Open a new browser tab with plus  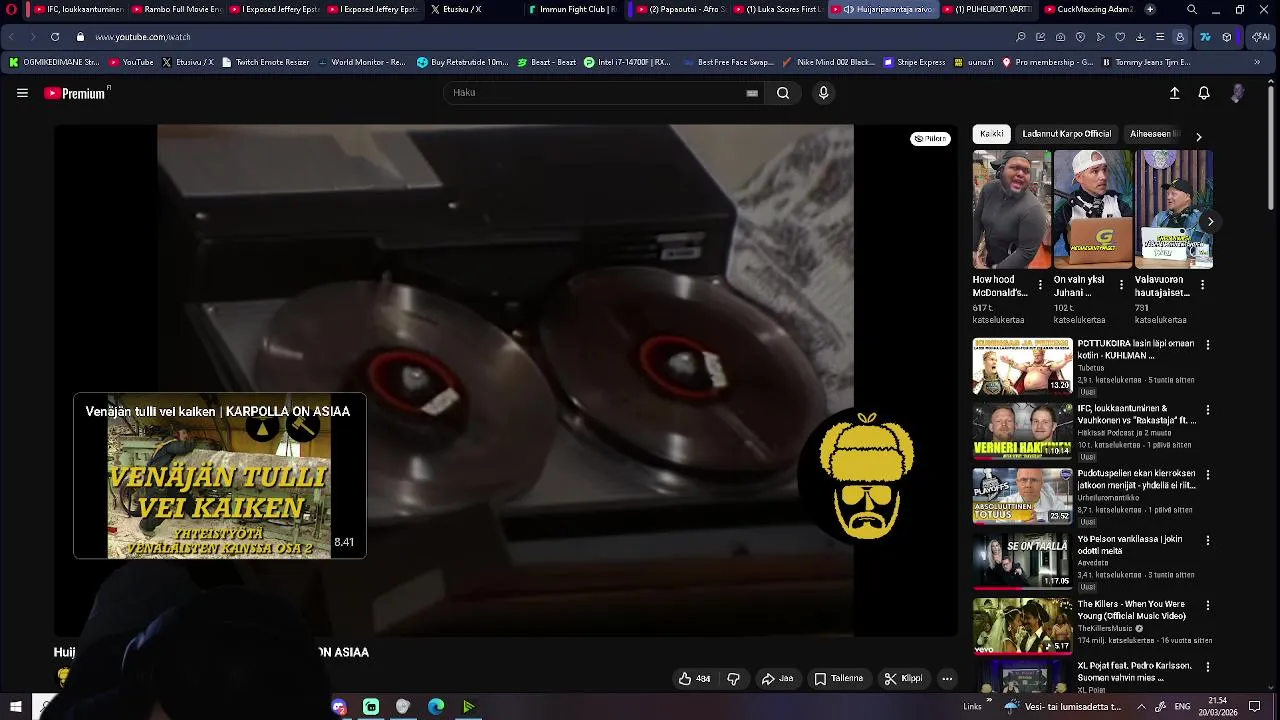1150,9
